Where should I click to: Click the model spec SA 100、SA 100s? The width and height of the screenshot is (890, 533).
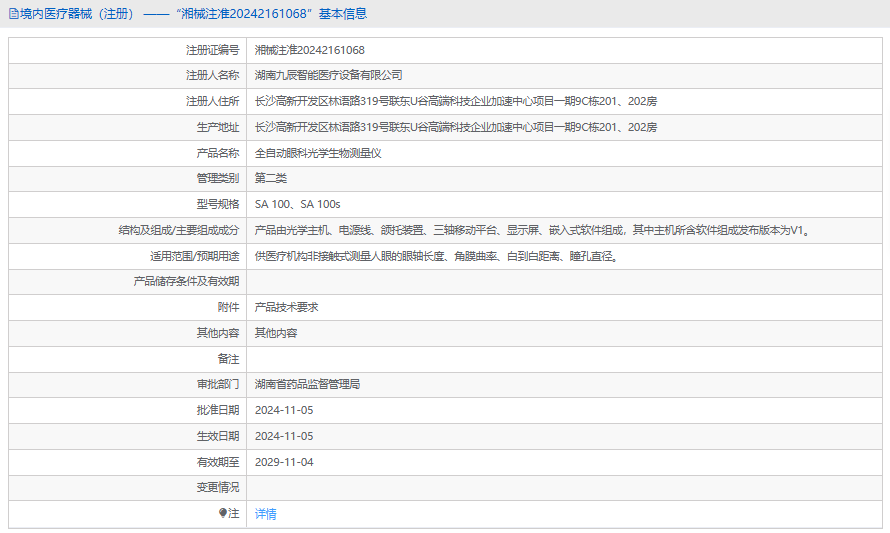(297, 204)
